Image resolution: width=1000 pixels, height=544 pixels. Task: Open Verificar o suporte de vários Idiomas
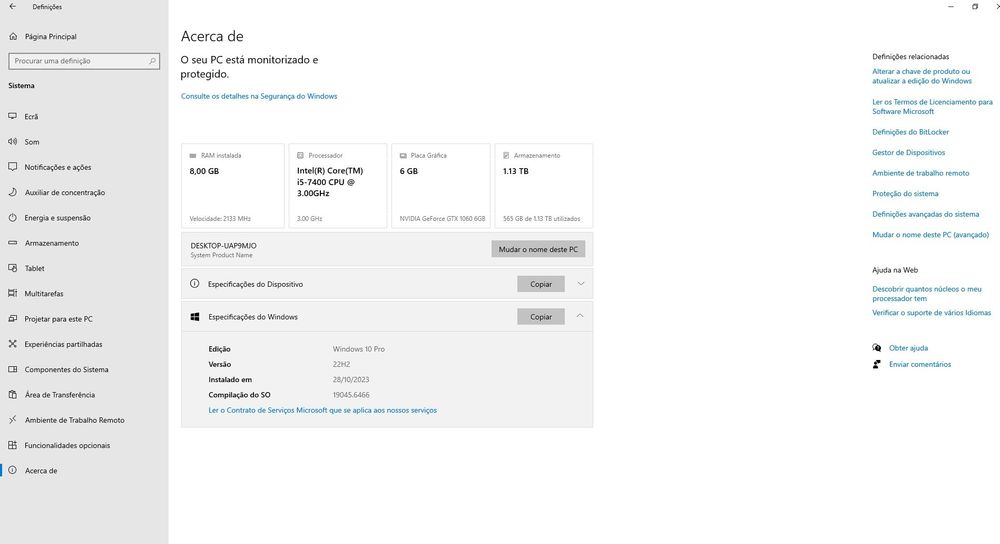932,312
